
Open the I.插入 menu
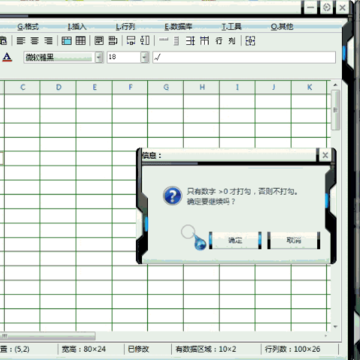pos(77,27)
